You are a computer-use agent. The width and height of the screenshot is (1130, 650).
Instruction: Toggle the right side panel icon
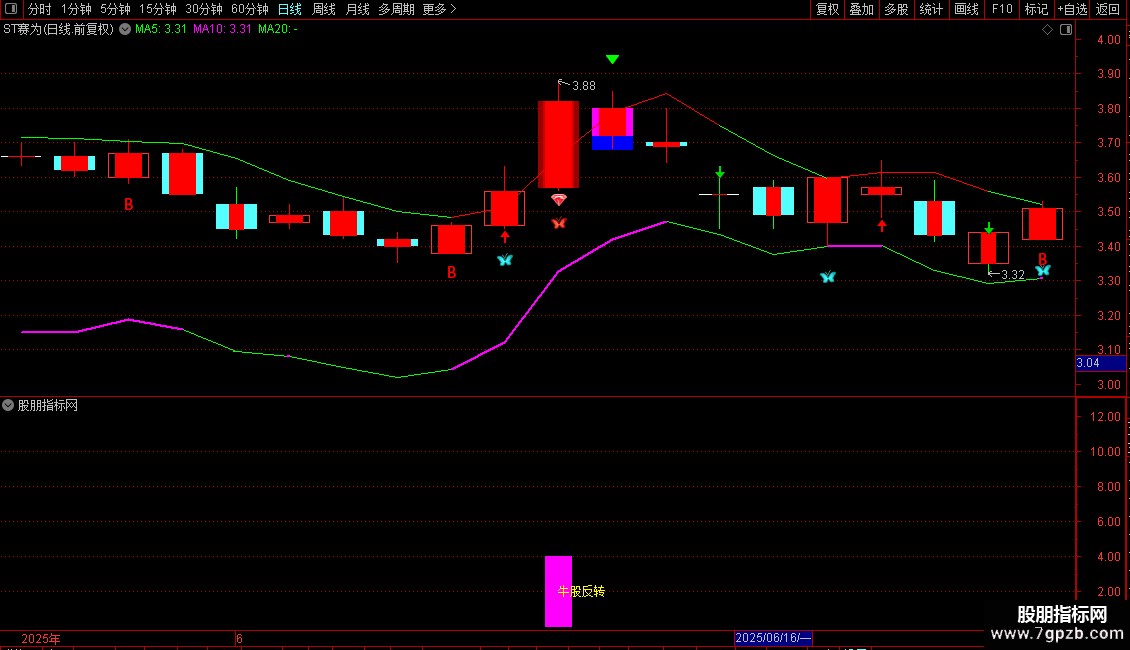(1066, 30)
